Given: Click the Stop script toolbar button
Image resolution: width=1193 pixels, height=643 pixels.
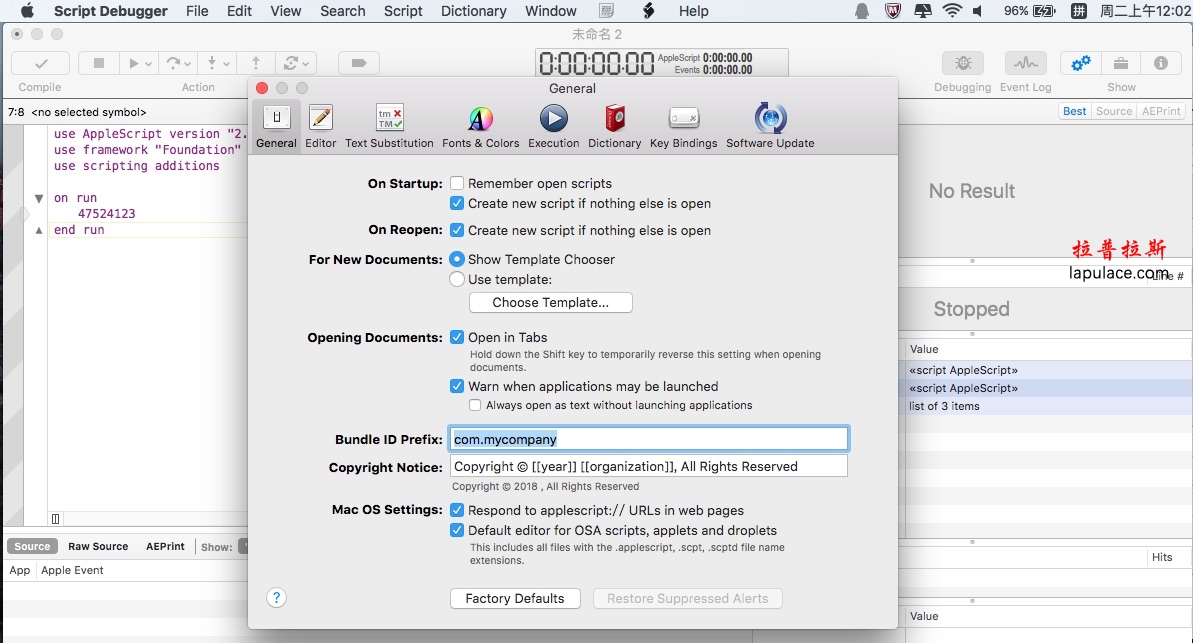Looking at the screenshot, I should click(x=98, y=63).
